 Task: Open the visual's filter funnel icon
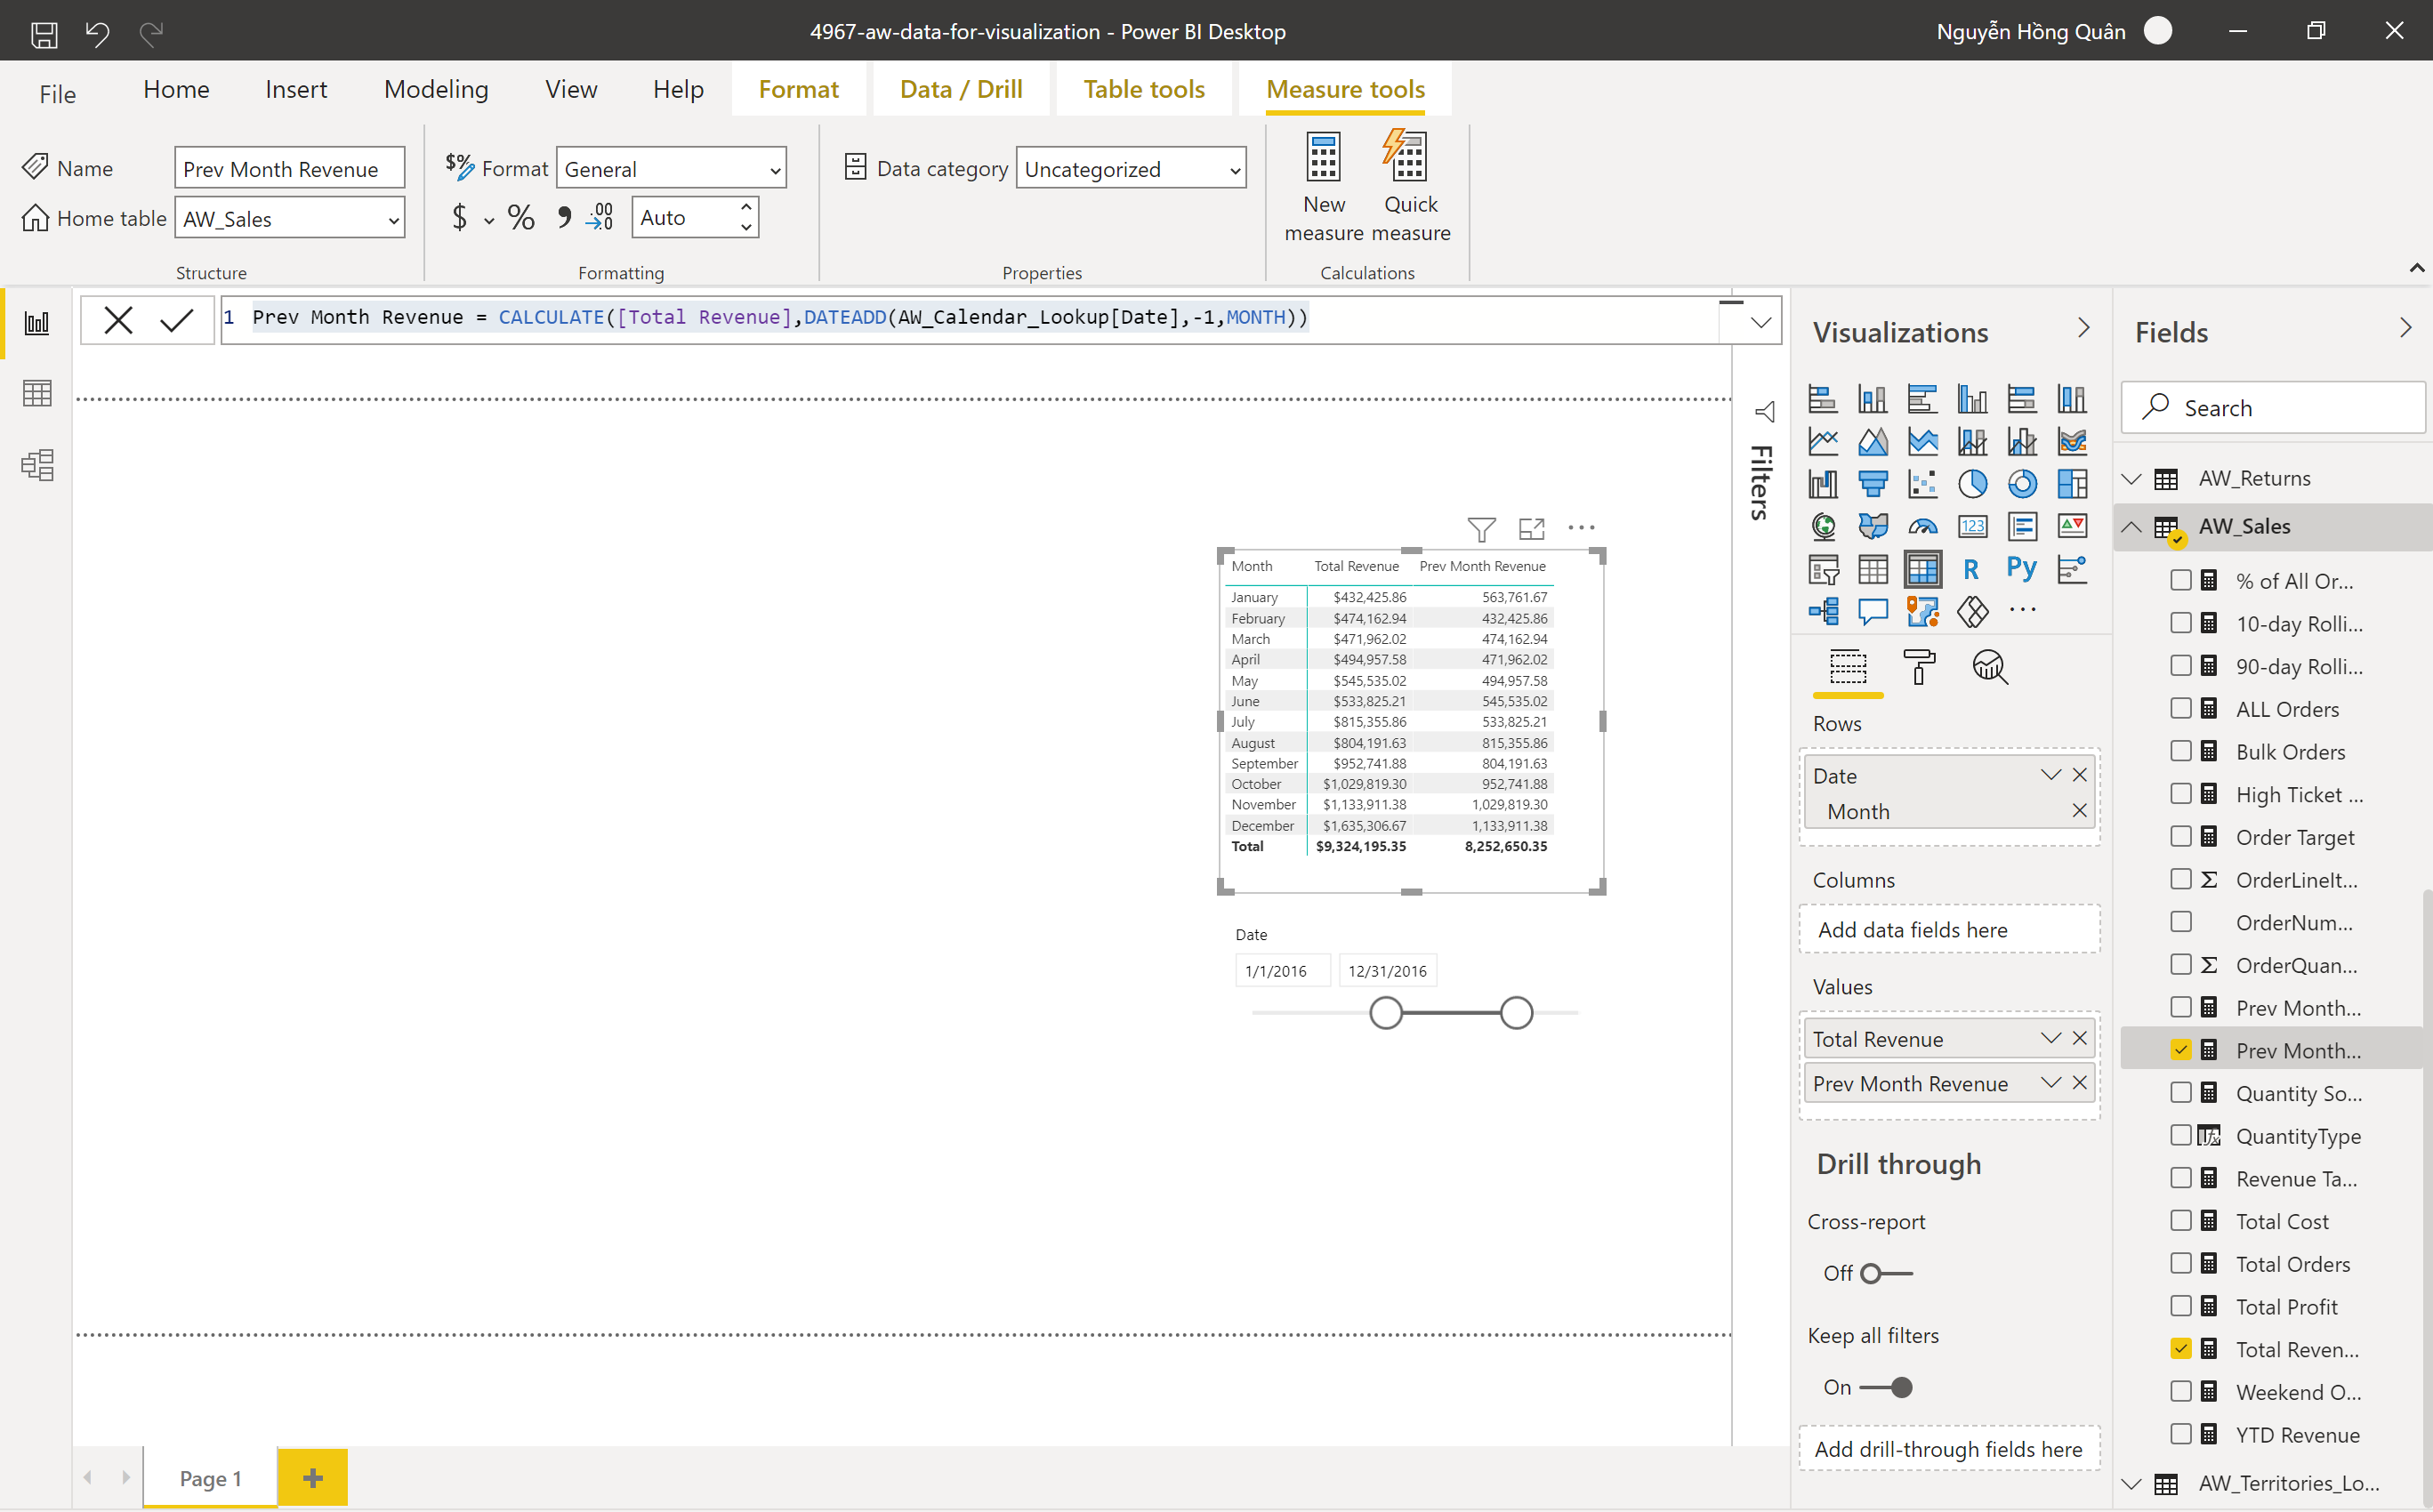point(1481,528)
